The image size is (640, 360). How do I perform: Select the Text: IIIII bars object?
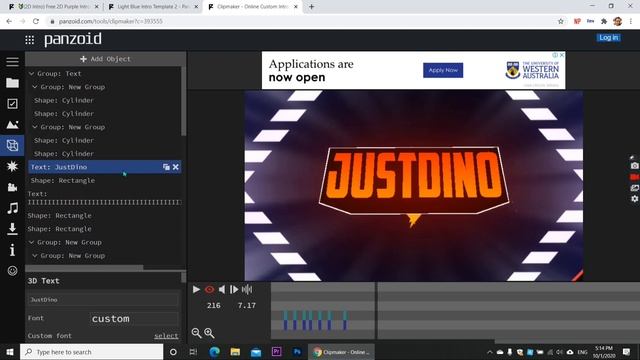point(104,198)
